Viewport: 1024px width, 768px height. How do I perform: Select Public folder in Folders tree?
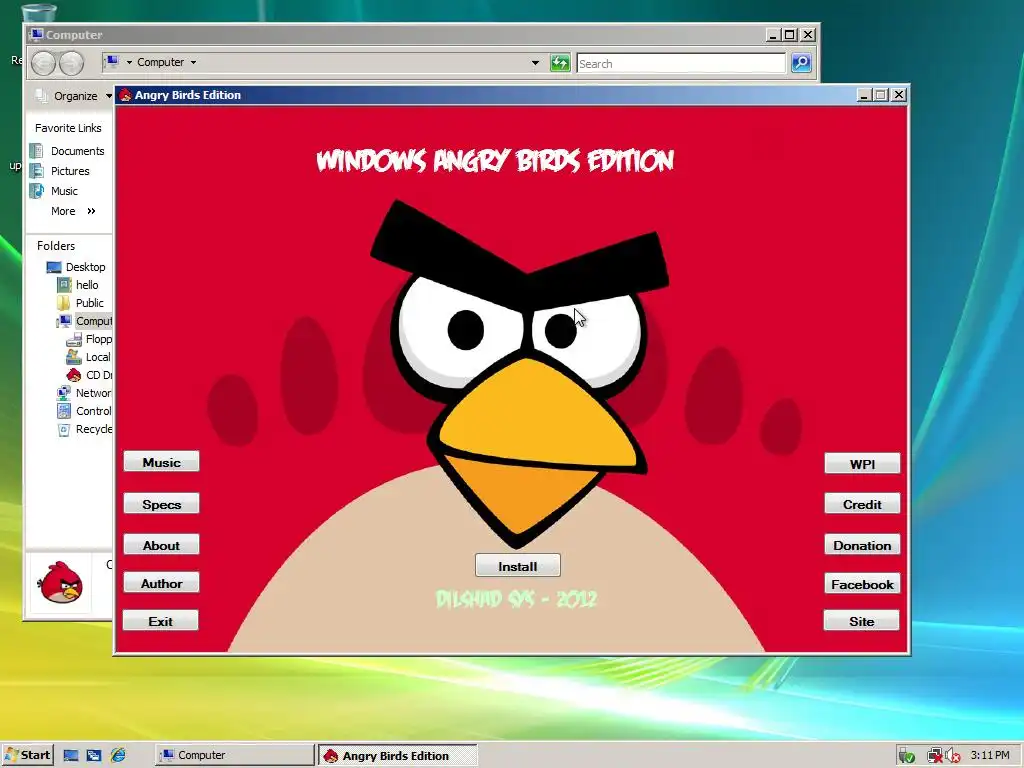(89, 302)
